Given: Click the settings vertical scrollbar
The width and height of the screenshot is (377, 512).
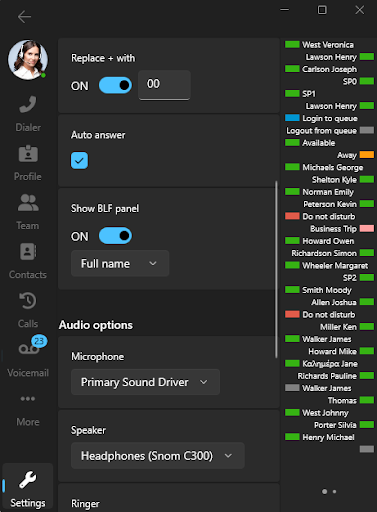Looking at the screenshot, I should point(276,269).
